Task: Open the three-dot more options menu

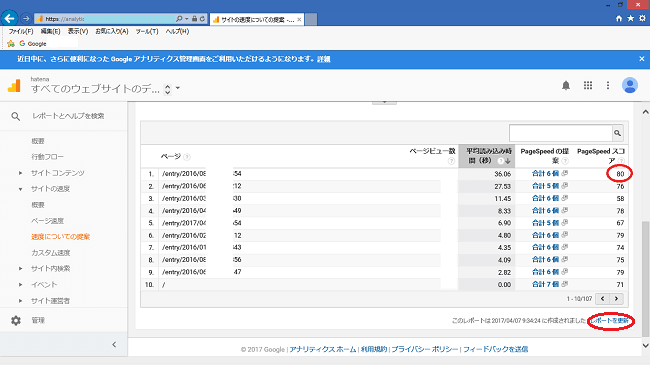Action: pyautogui.click(x=608, y=85)
